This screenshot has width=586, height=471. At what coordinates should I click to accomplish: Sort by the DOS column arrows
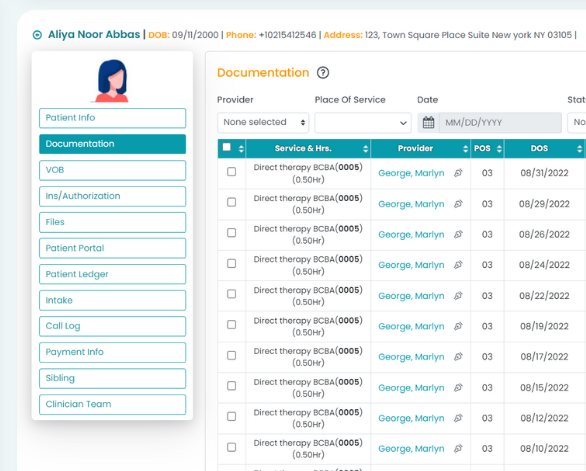[x=579, y=149]
